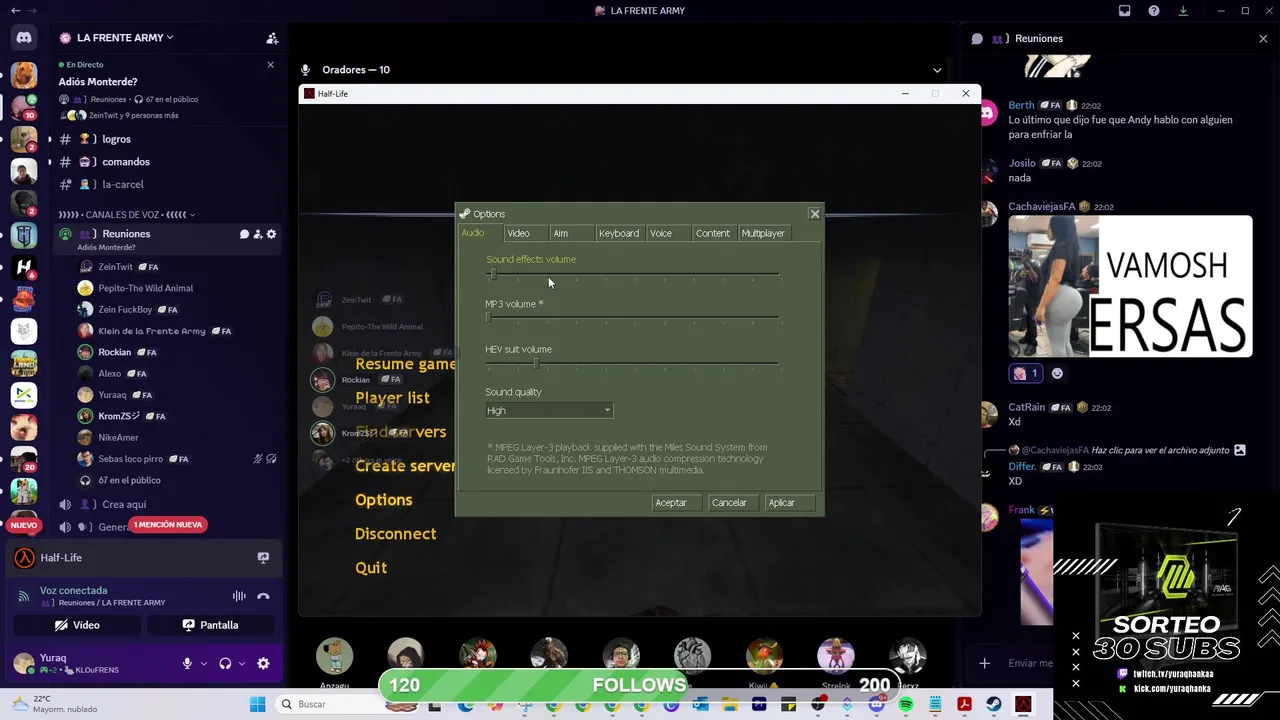This screenshot has height=720, width=1280.
Task: Collapse CANALES DE VOZ category
Action: pos(126,214)
